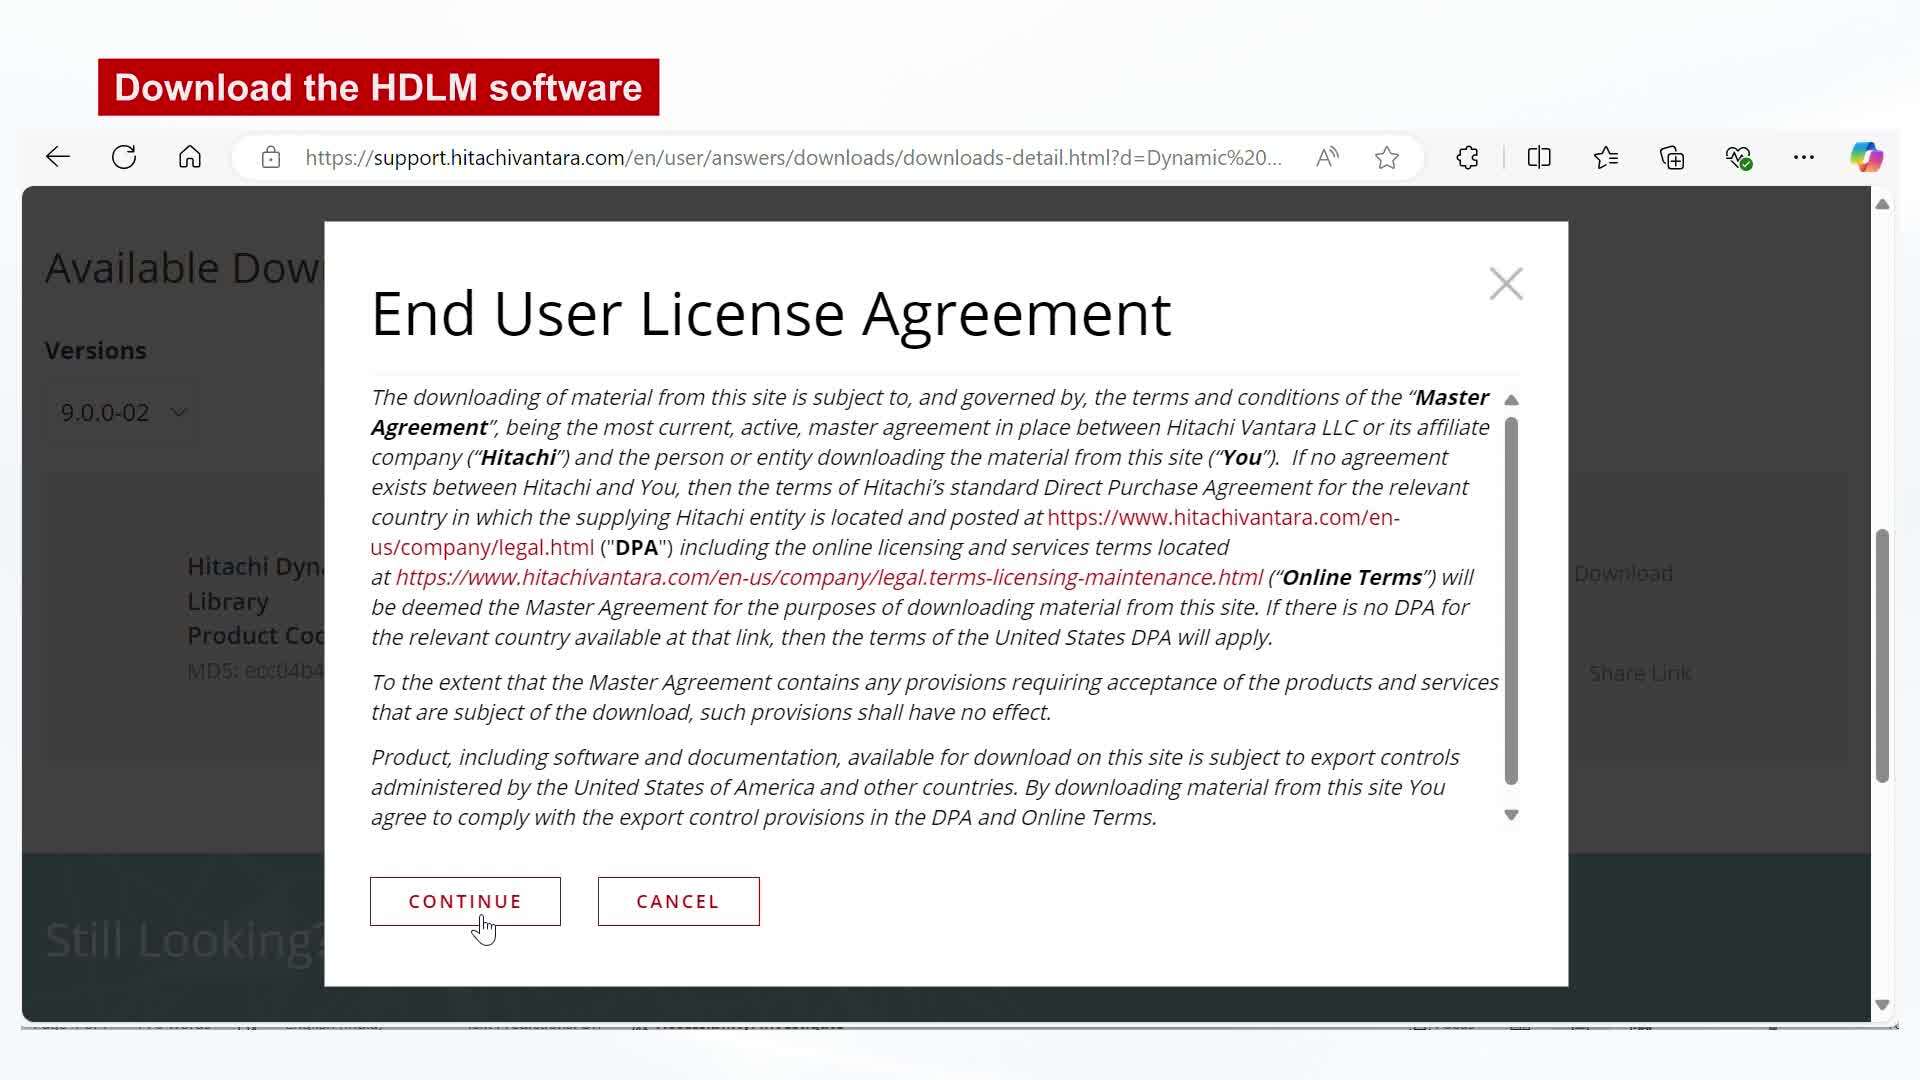Open the Collections icon
The height and width of the screenshot is (1080, 1920).
(1672, 157)
